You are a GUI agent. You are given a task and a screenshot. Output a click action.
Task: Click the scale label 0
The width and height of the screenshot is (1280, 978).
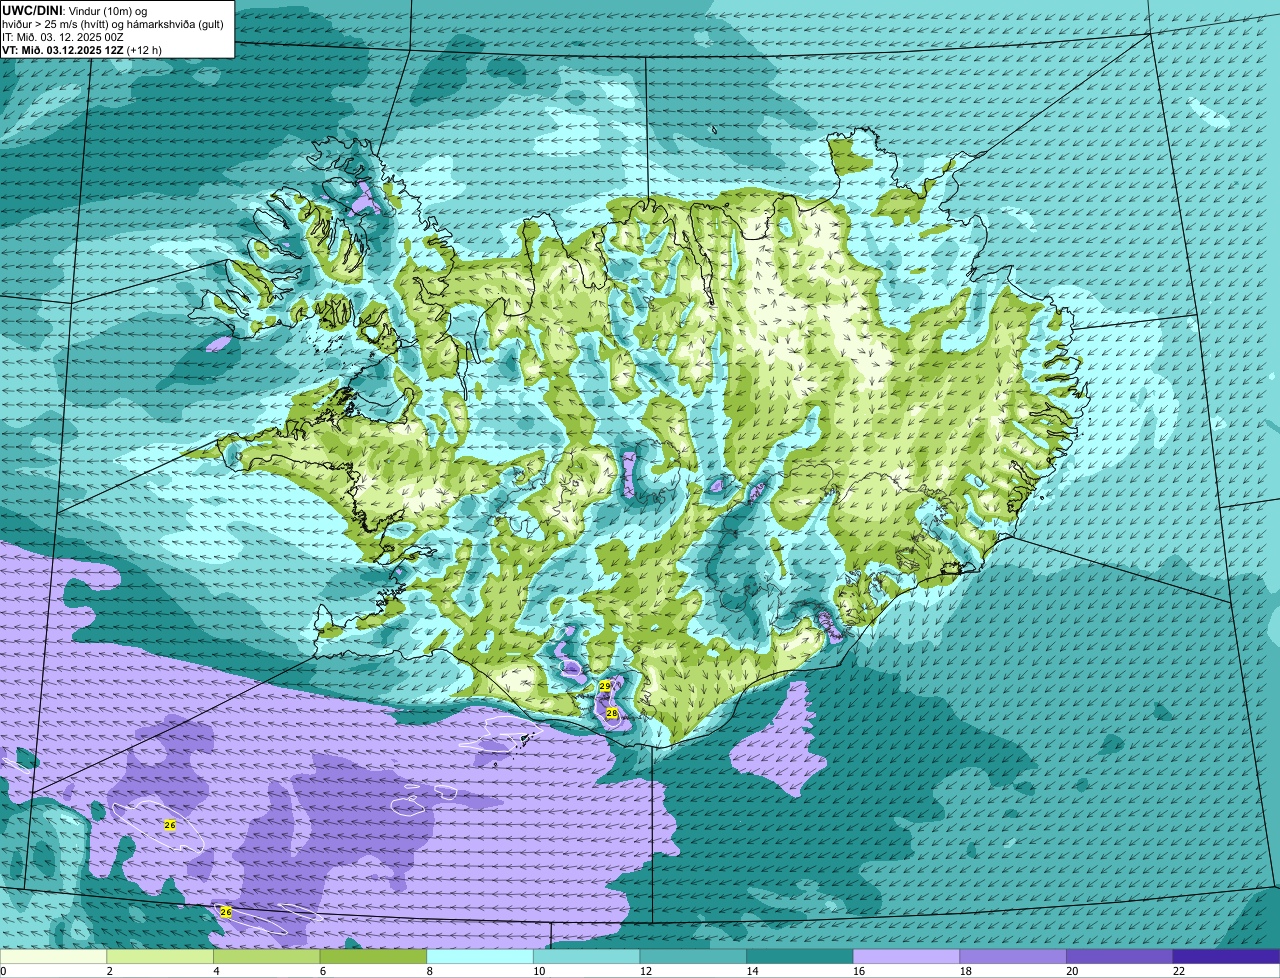click(3, 971)
